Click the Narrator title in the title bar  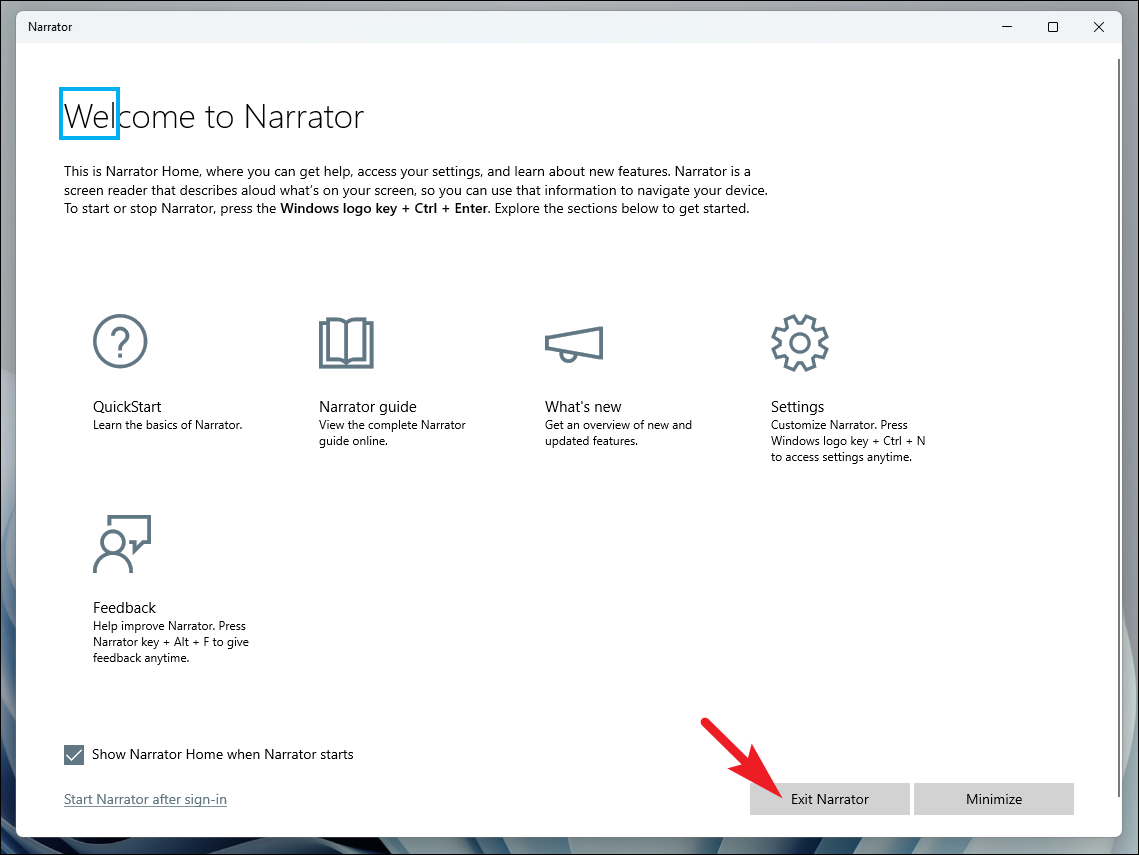click(x=50, y=27)
